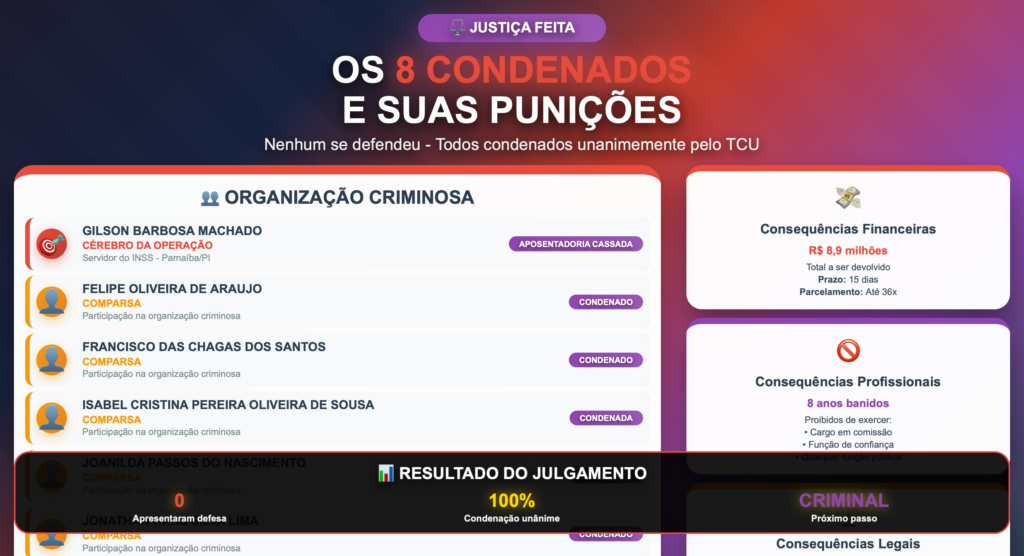Image resolution: width=1024 pixels, height=556 pixels.
Task: Click the 0 Apresentaram defesa statistic
Action: [179, 507]
